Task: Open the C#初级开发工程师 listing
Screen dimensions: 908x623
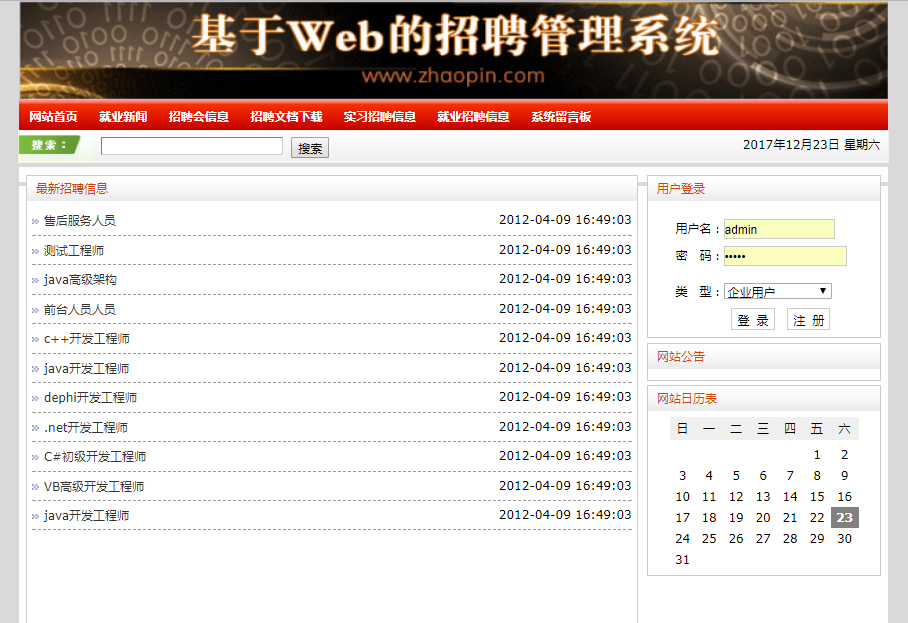Action: click(x=95, y=457)
